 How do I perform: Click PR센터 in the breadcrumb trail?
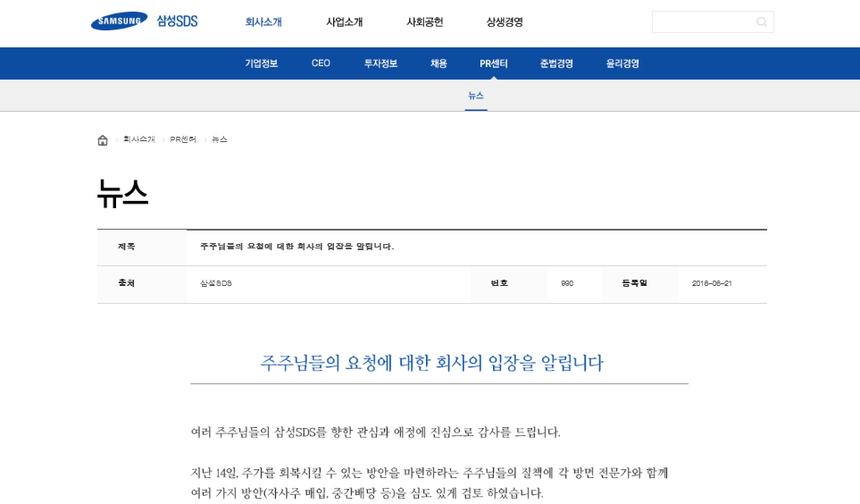pyautogui.click(x=183, y=140)
